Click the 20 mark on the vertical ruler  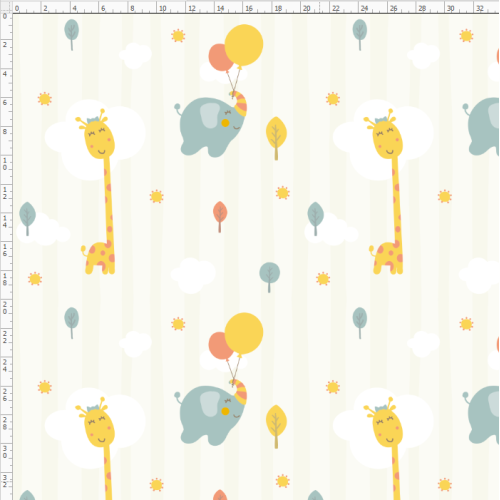tap(5, 307)
